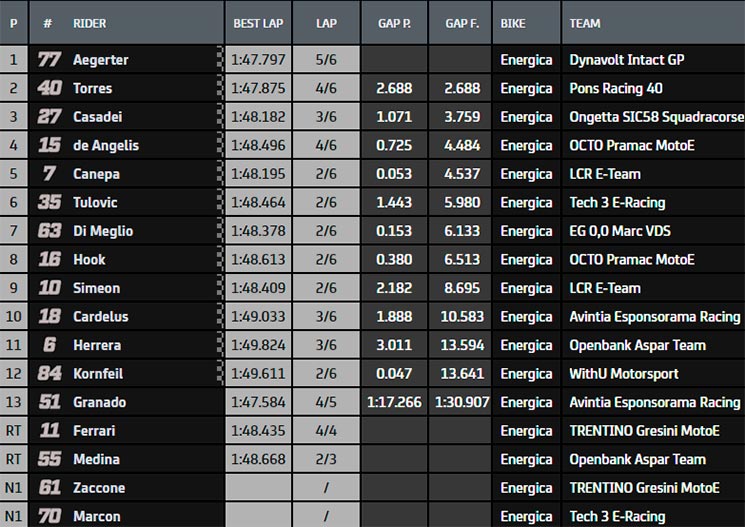The image size is (745, 527).
Task: Click number 61 badge next to Zaccone
Action: [x=49, y=488]
